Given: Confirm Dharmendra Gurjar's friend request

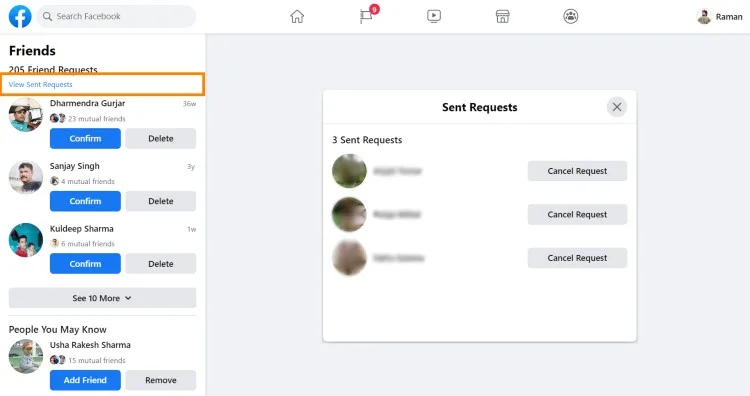Looking at the screenshot, I should coord(85,138).
